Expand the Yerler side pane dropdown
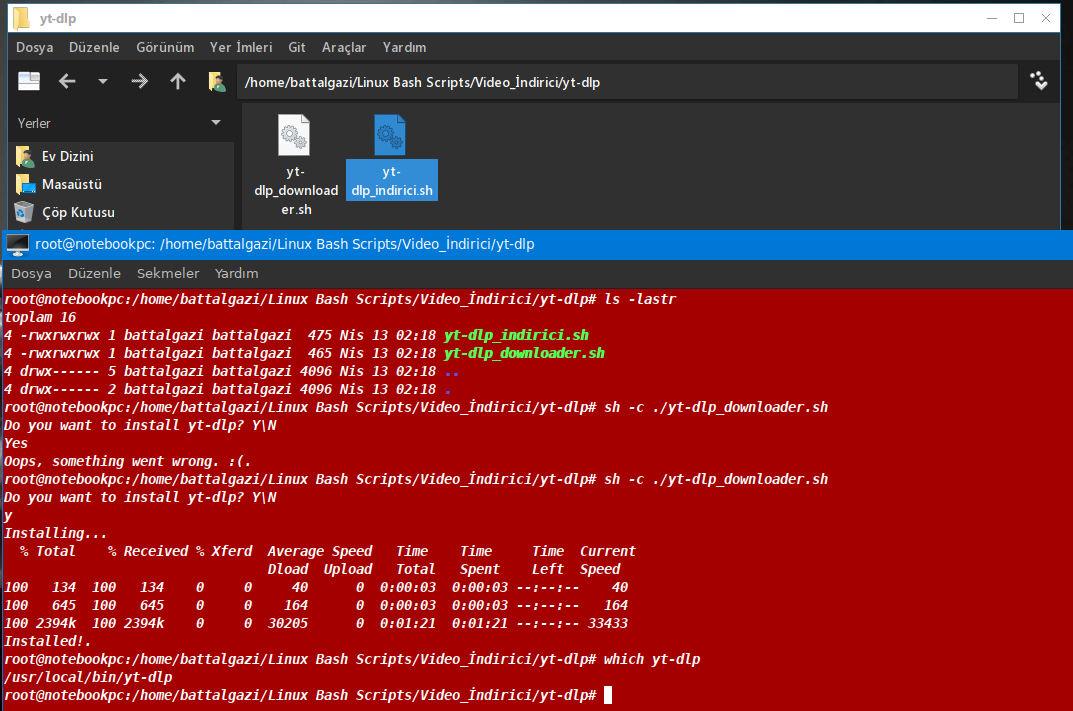Screen dimensions: 1073x711 click(216, 123)
